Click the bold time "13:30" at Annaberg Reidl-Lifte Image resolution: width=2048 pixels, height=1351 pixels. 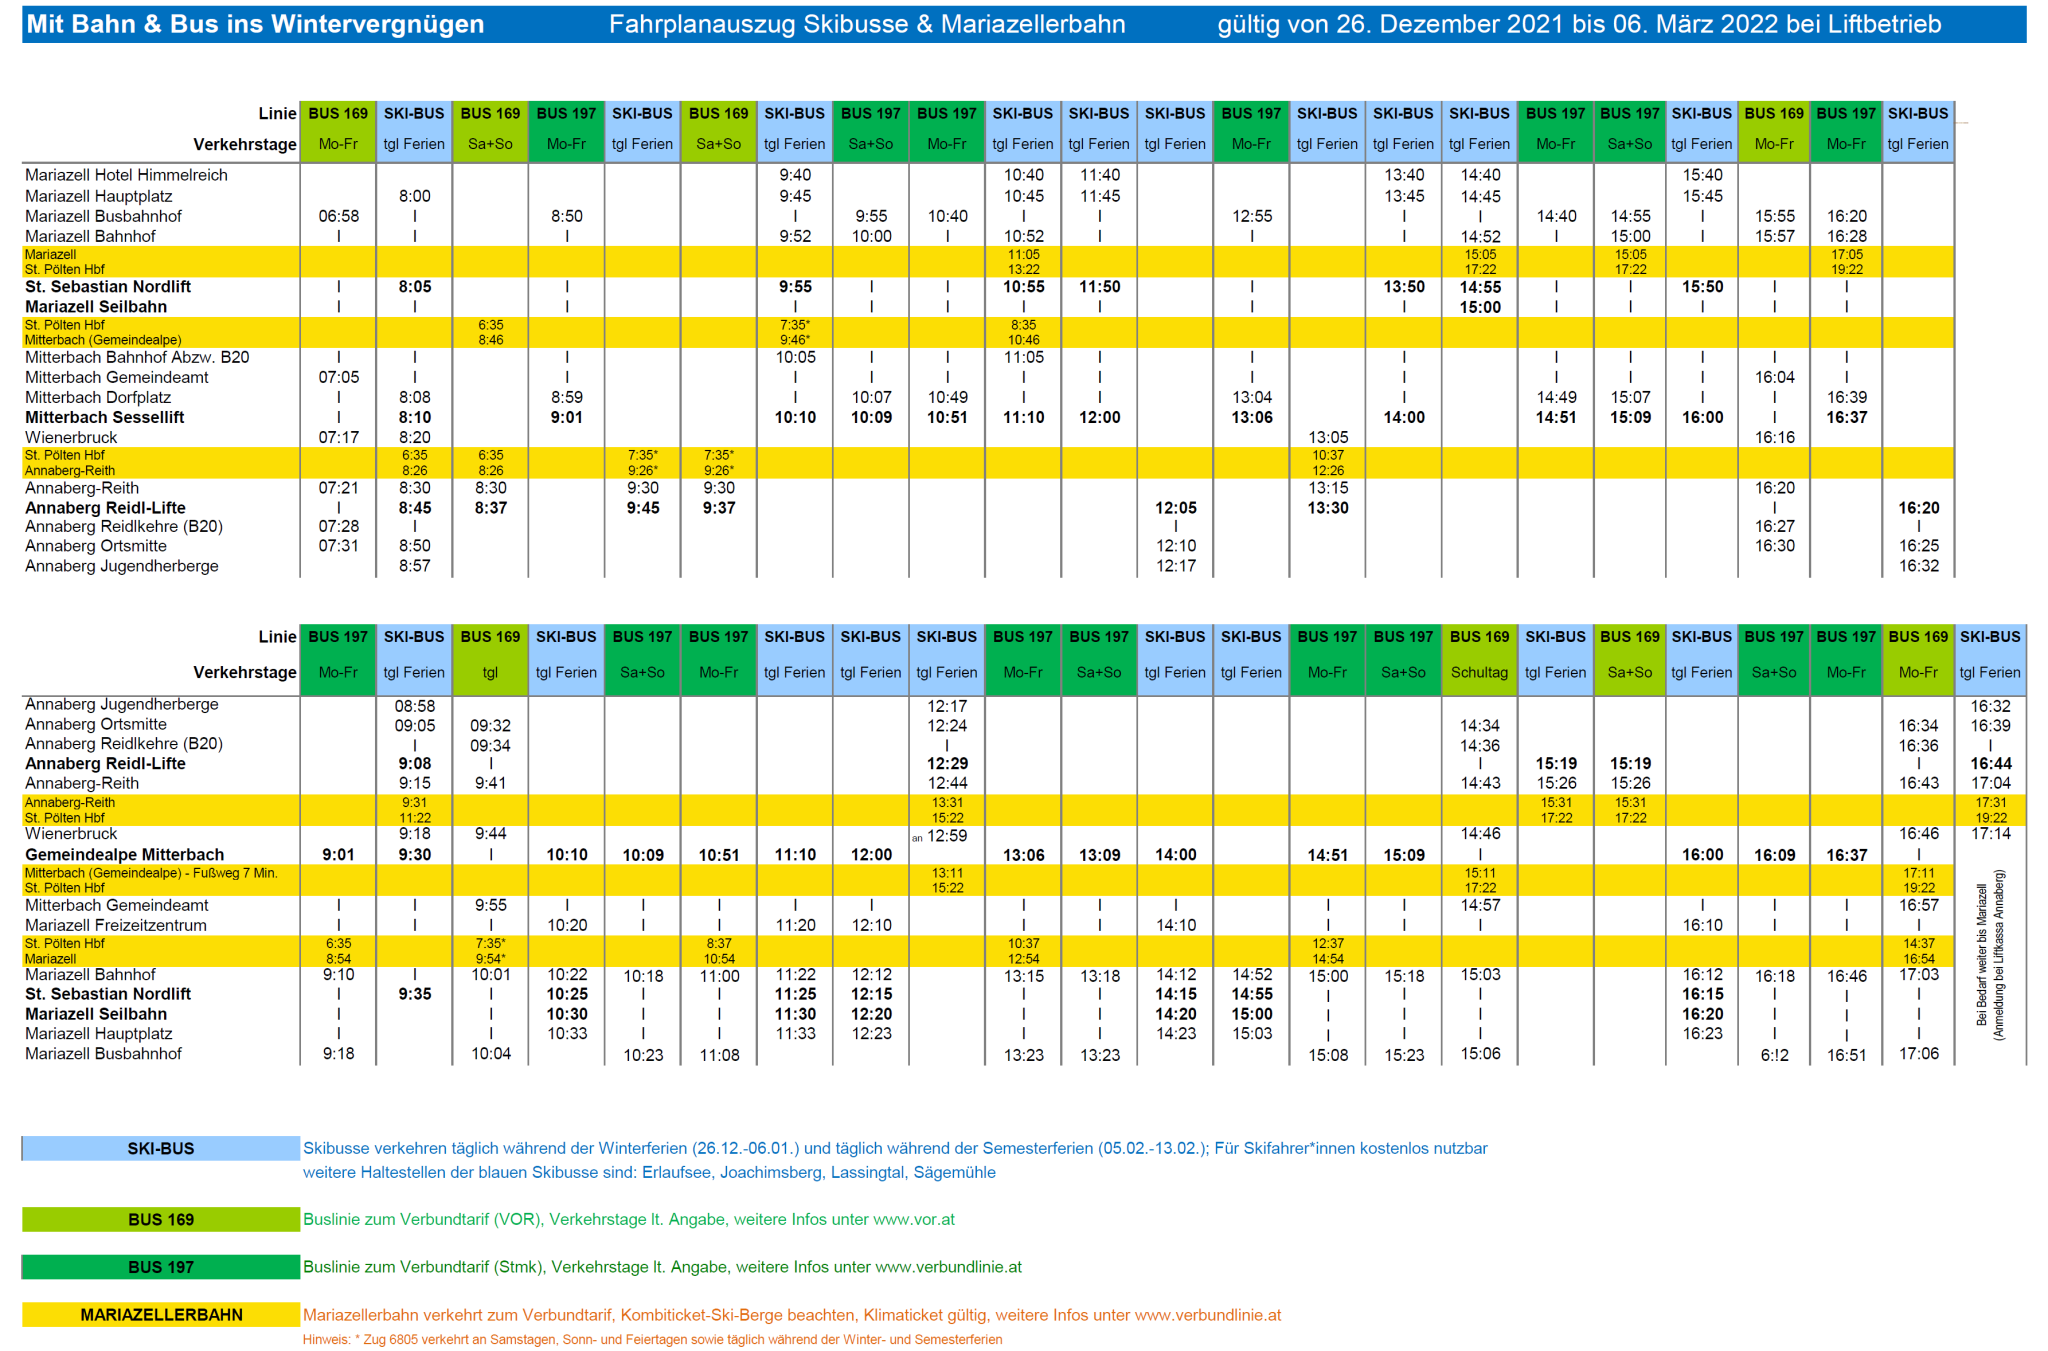pyautogui.click(x=1328, y=508)
